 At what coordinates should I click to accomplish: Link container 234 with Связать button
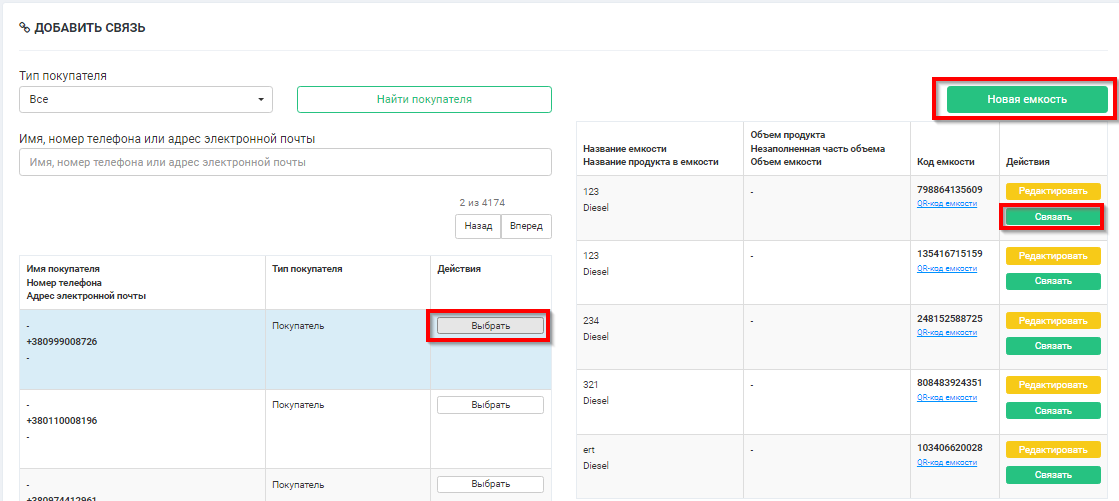1053,345
